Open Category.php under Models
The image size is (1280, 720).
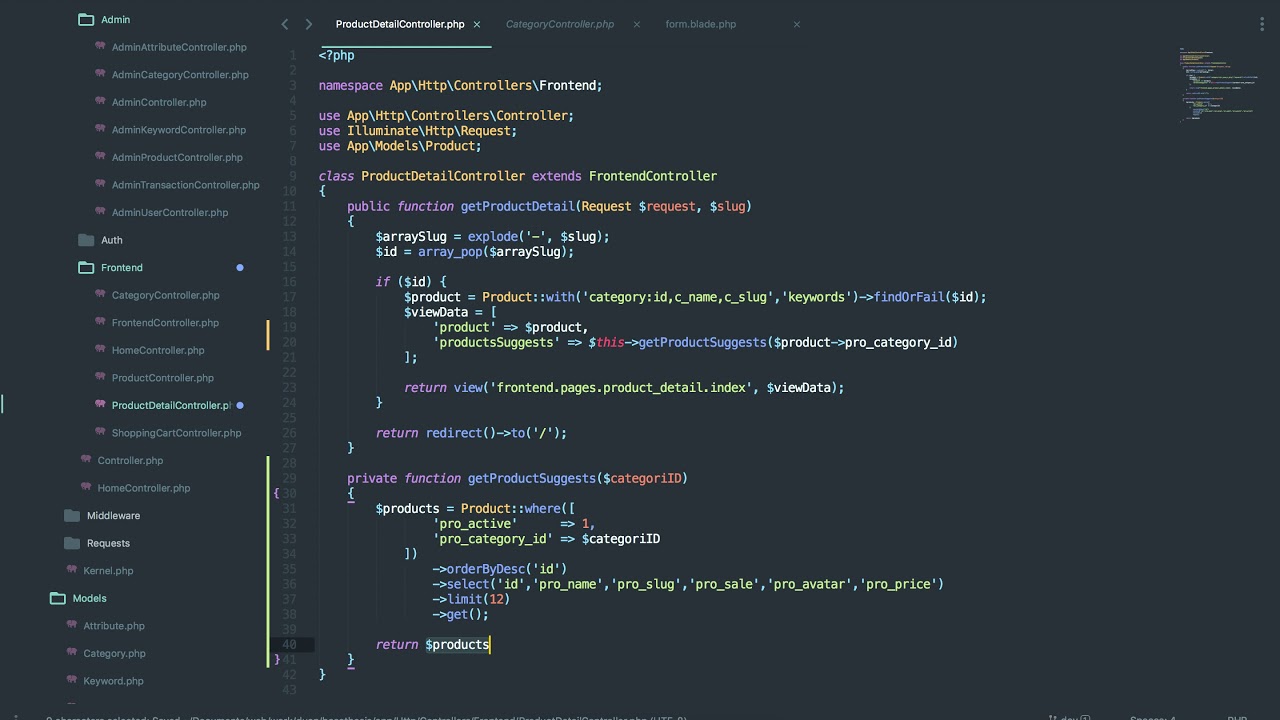[x=114, y=653]
